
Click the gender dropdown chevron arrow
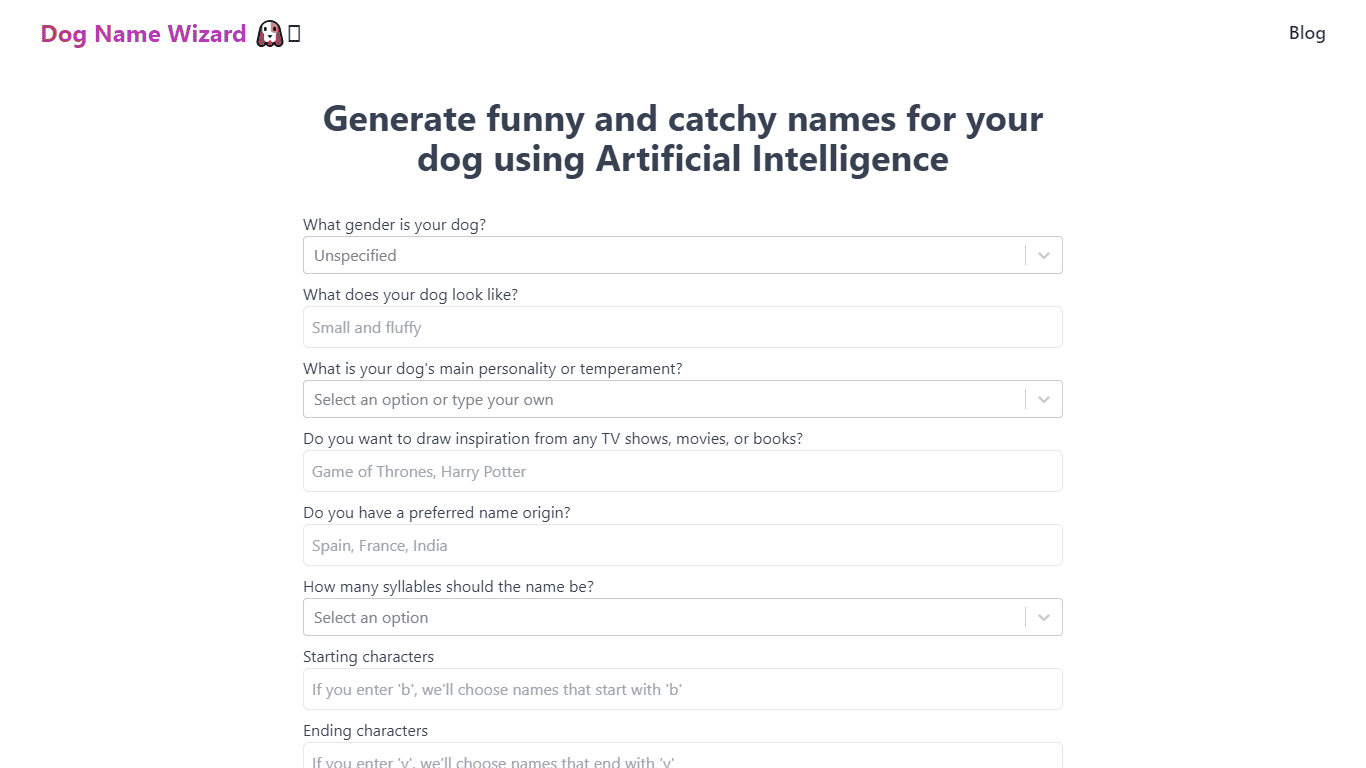pos(1043,255)
